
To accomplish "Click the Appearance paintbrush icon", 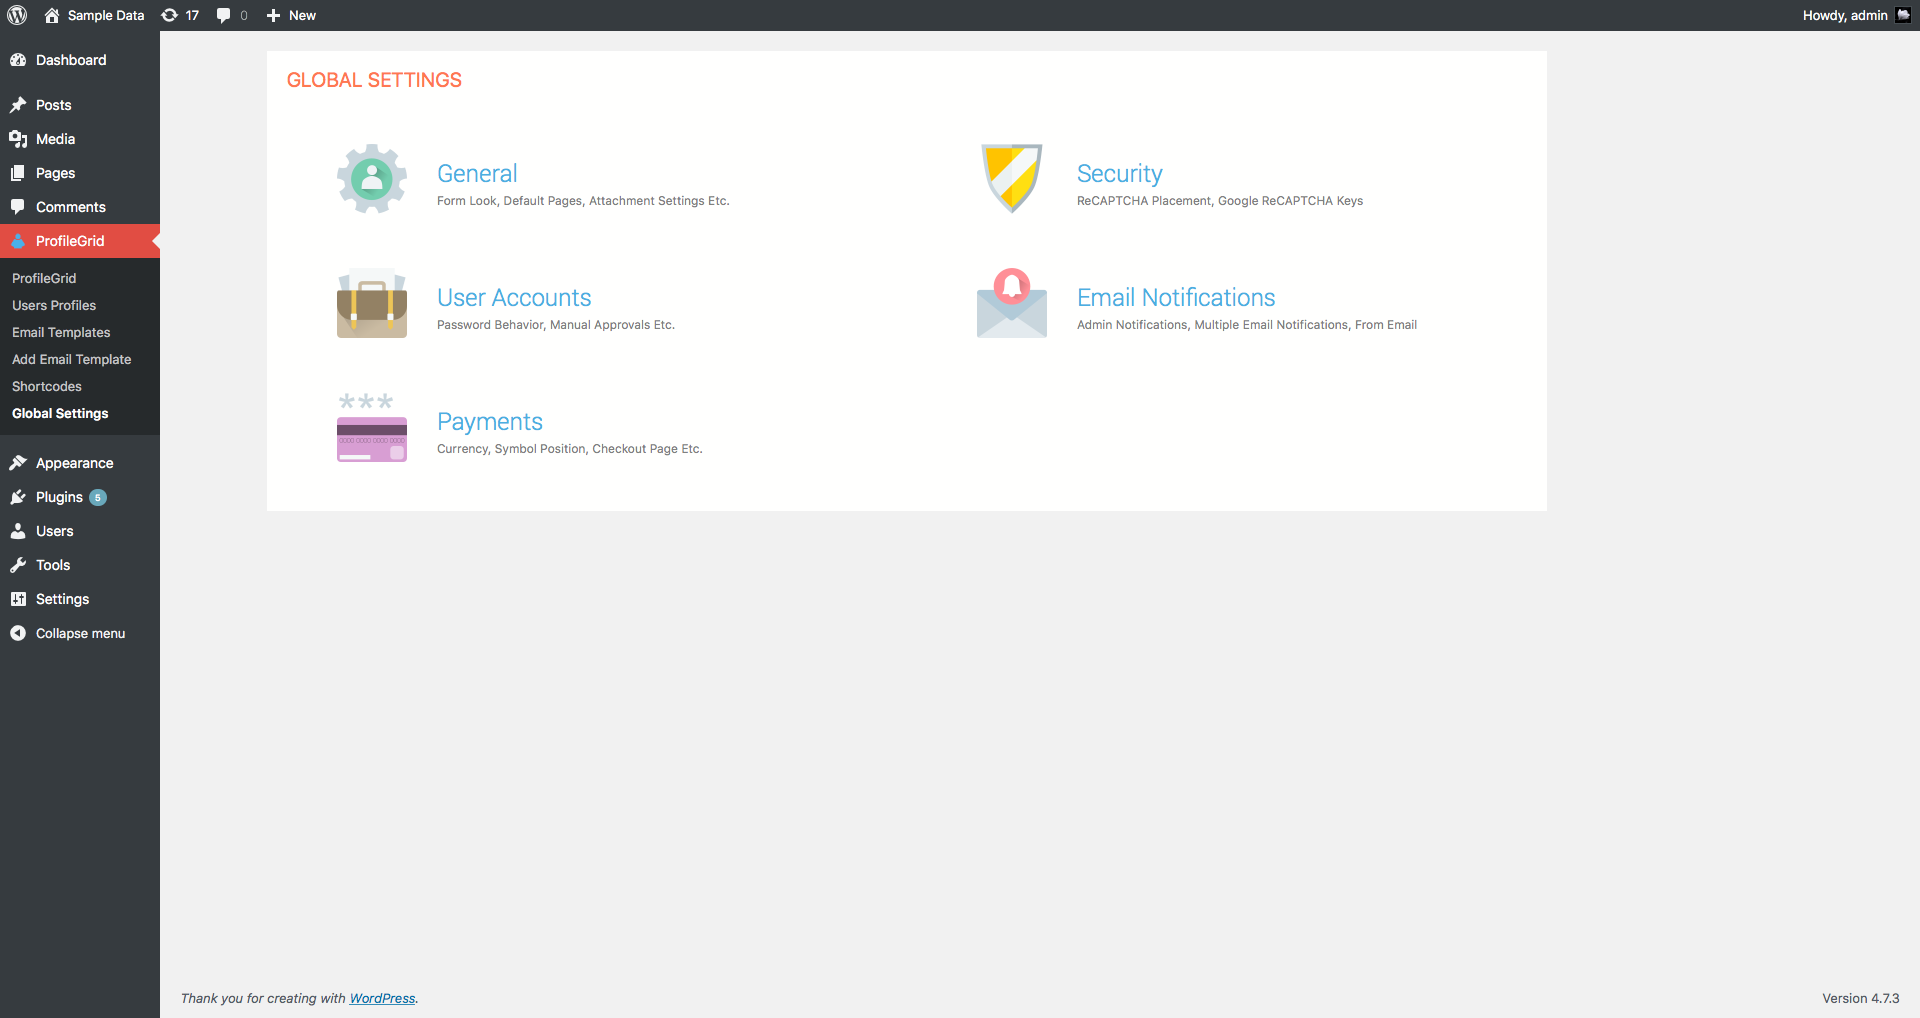I will [18, 463].
